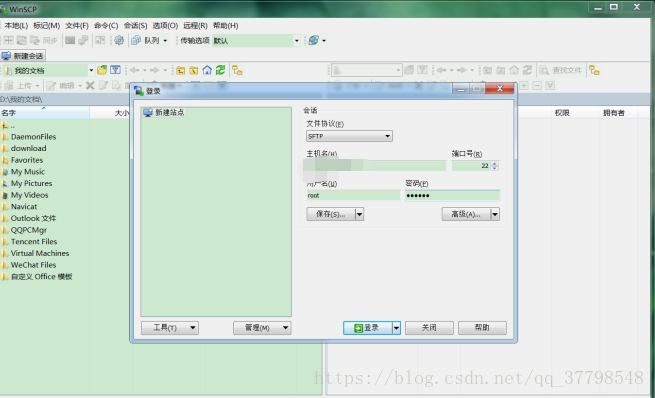The image size is (655, 398).
Task: Click the 保存(S) button
Action: click(x=331, y=214)
